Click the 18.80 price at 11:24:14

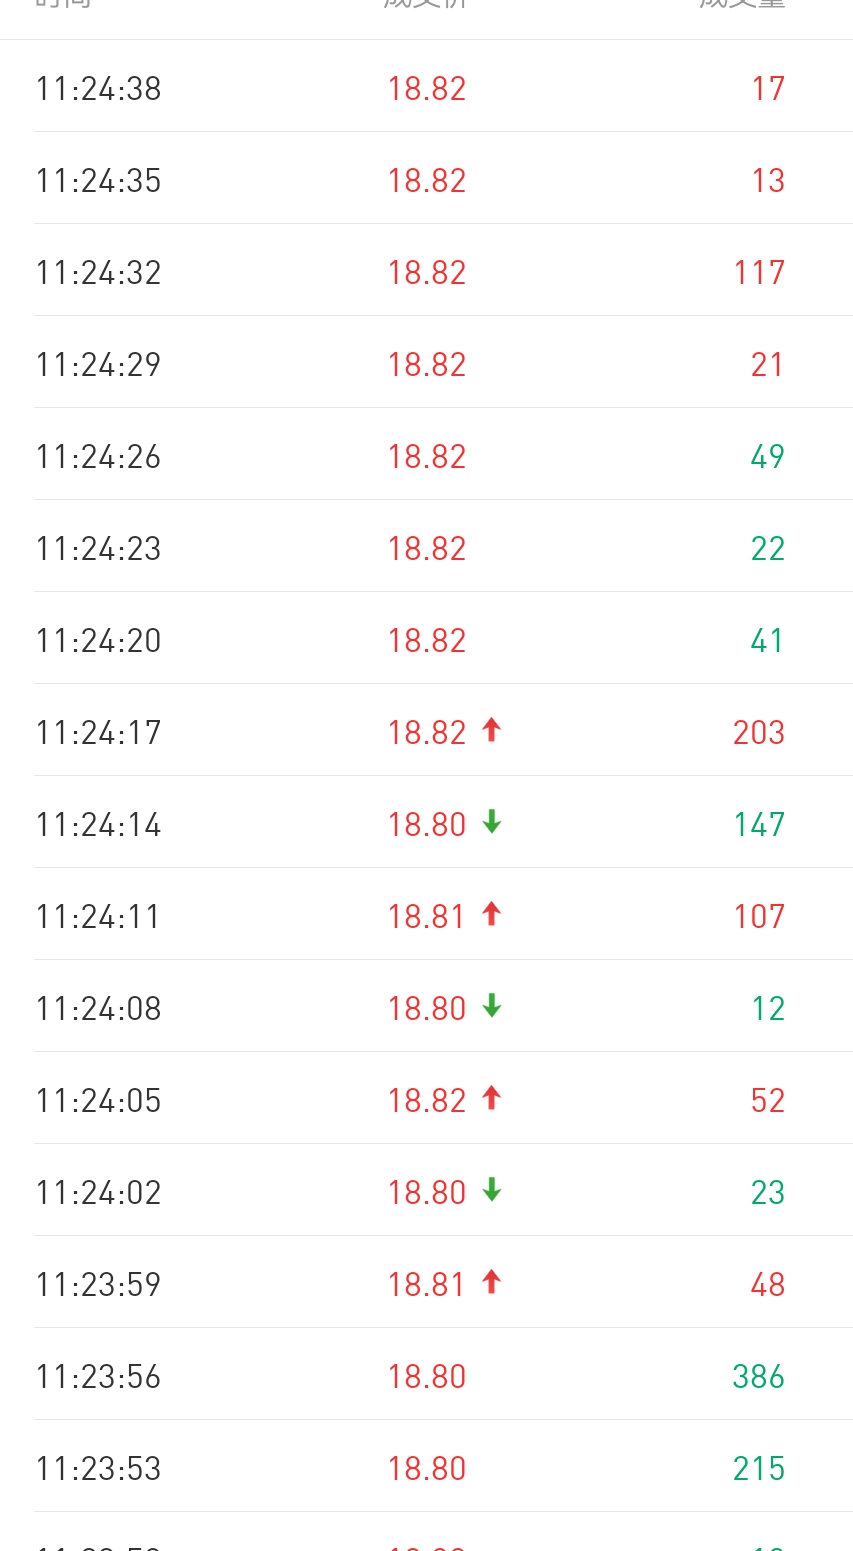pyautogui.click(x=427, y=825)
